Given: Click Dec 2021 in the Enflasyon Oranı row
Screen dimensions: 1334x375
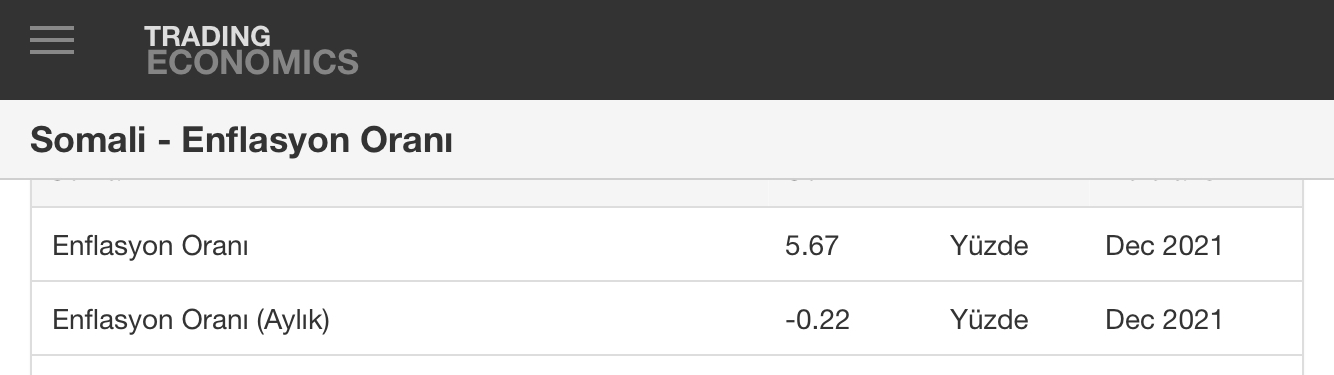Looking at the screenshot, I should [x=1164, y=245].
